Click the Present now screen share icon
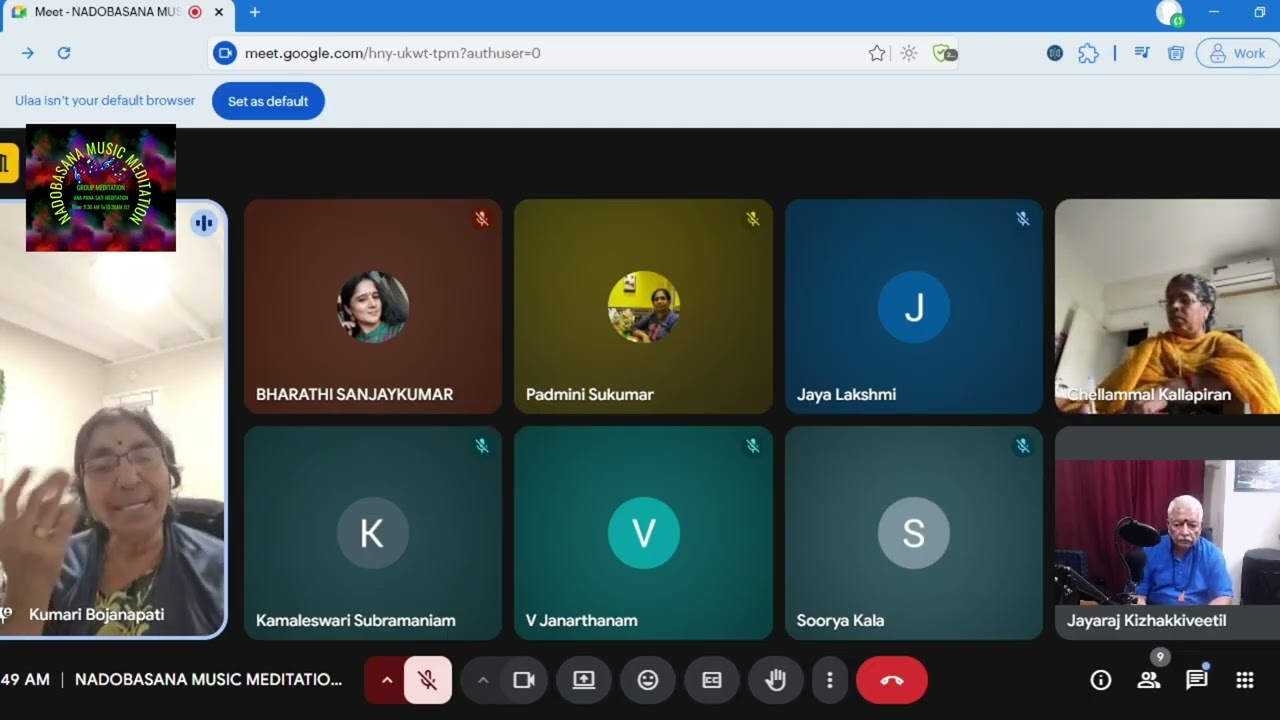This screenshot has width=1280, height=720. (x=583, y=680)
